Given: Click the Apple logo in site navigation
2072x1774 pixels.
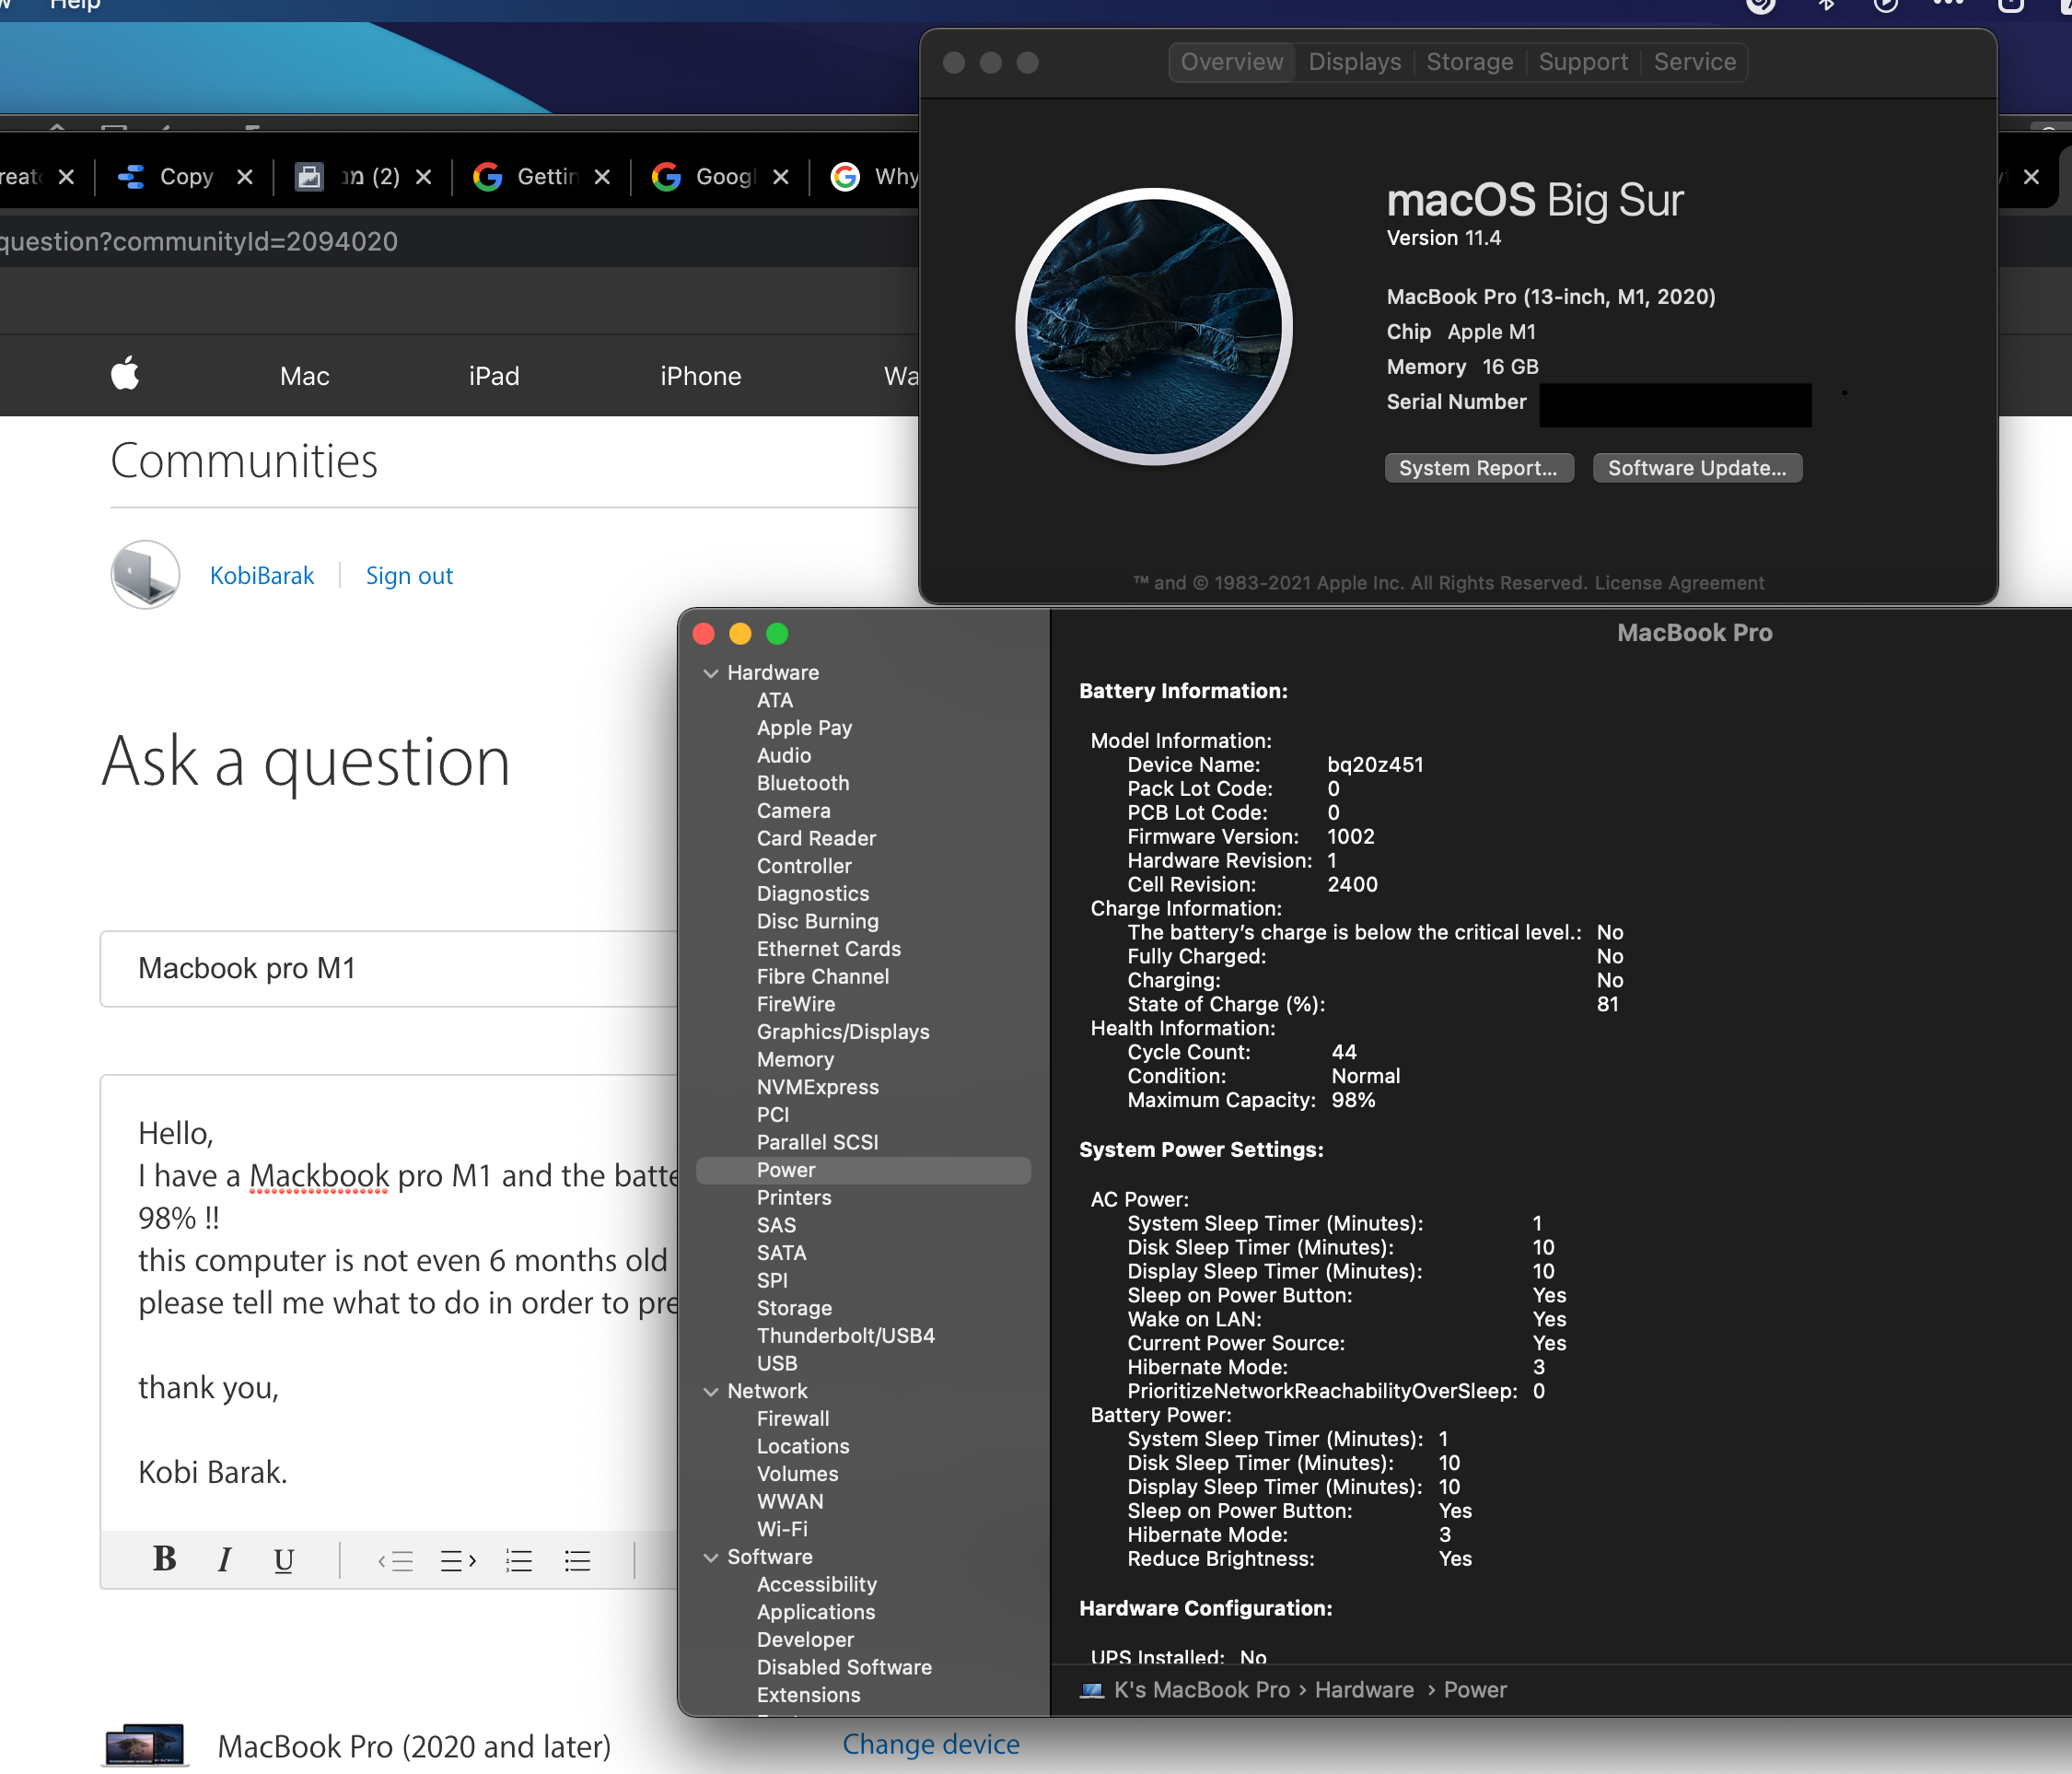Looking at the screenshot, I should 125,375.
